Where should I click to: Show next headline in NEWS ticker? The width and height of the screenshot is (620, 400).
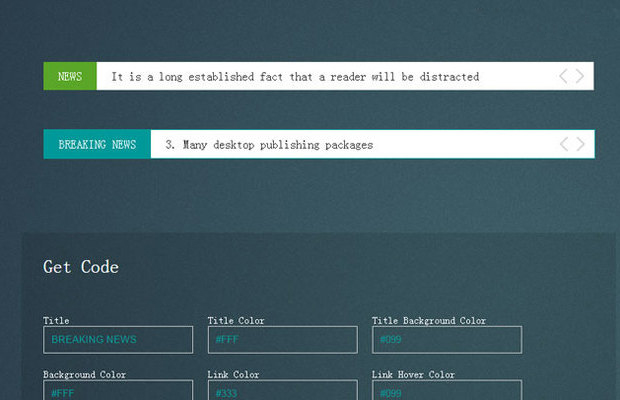tap(580, 76)
